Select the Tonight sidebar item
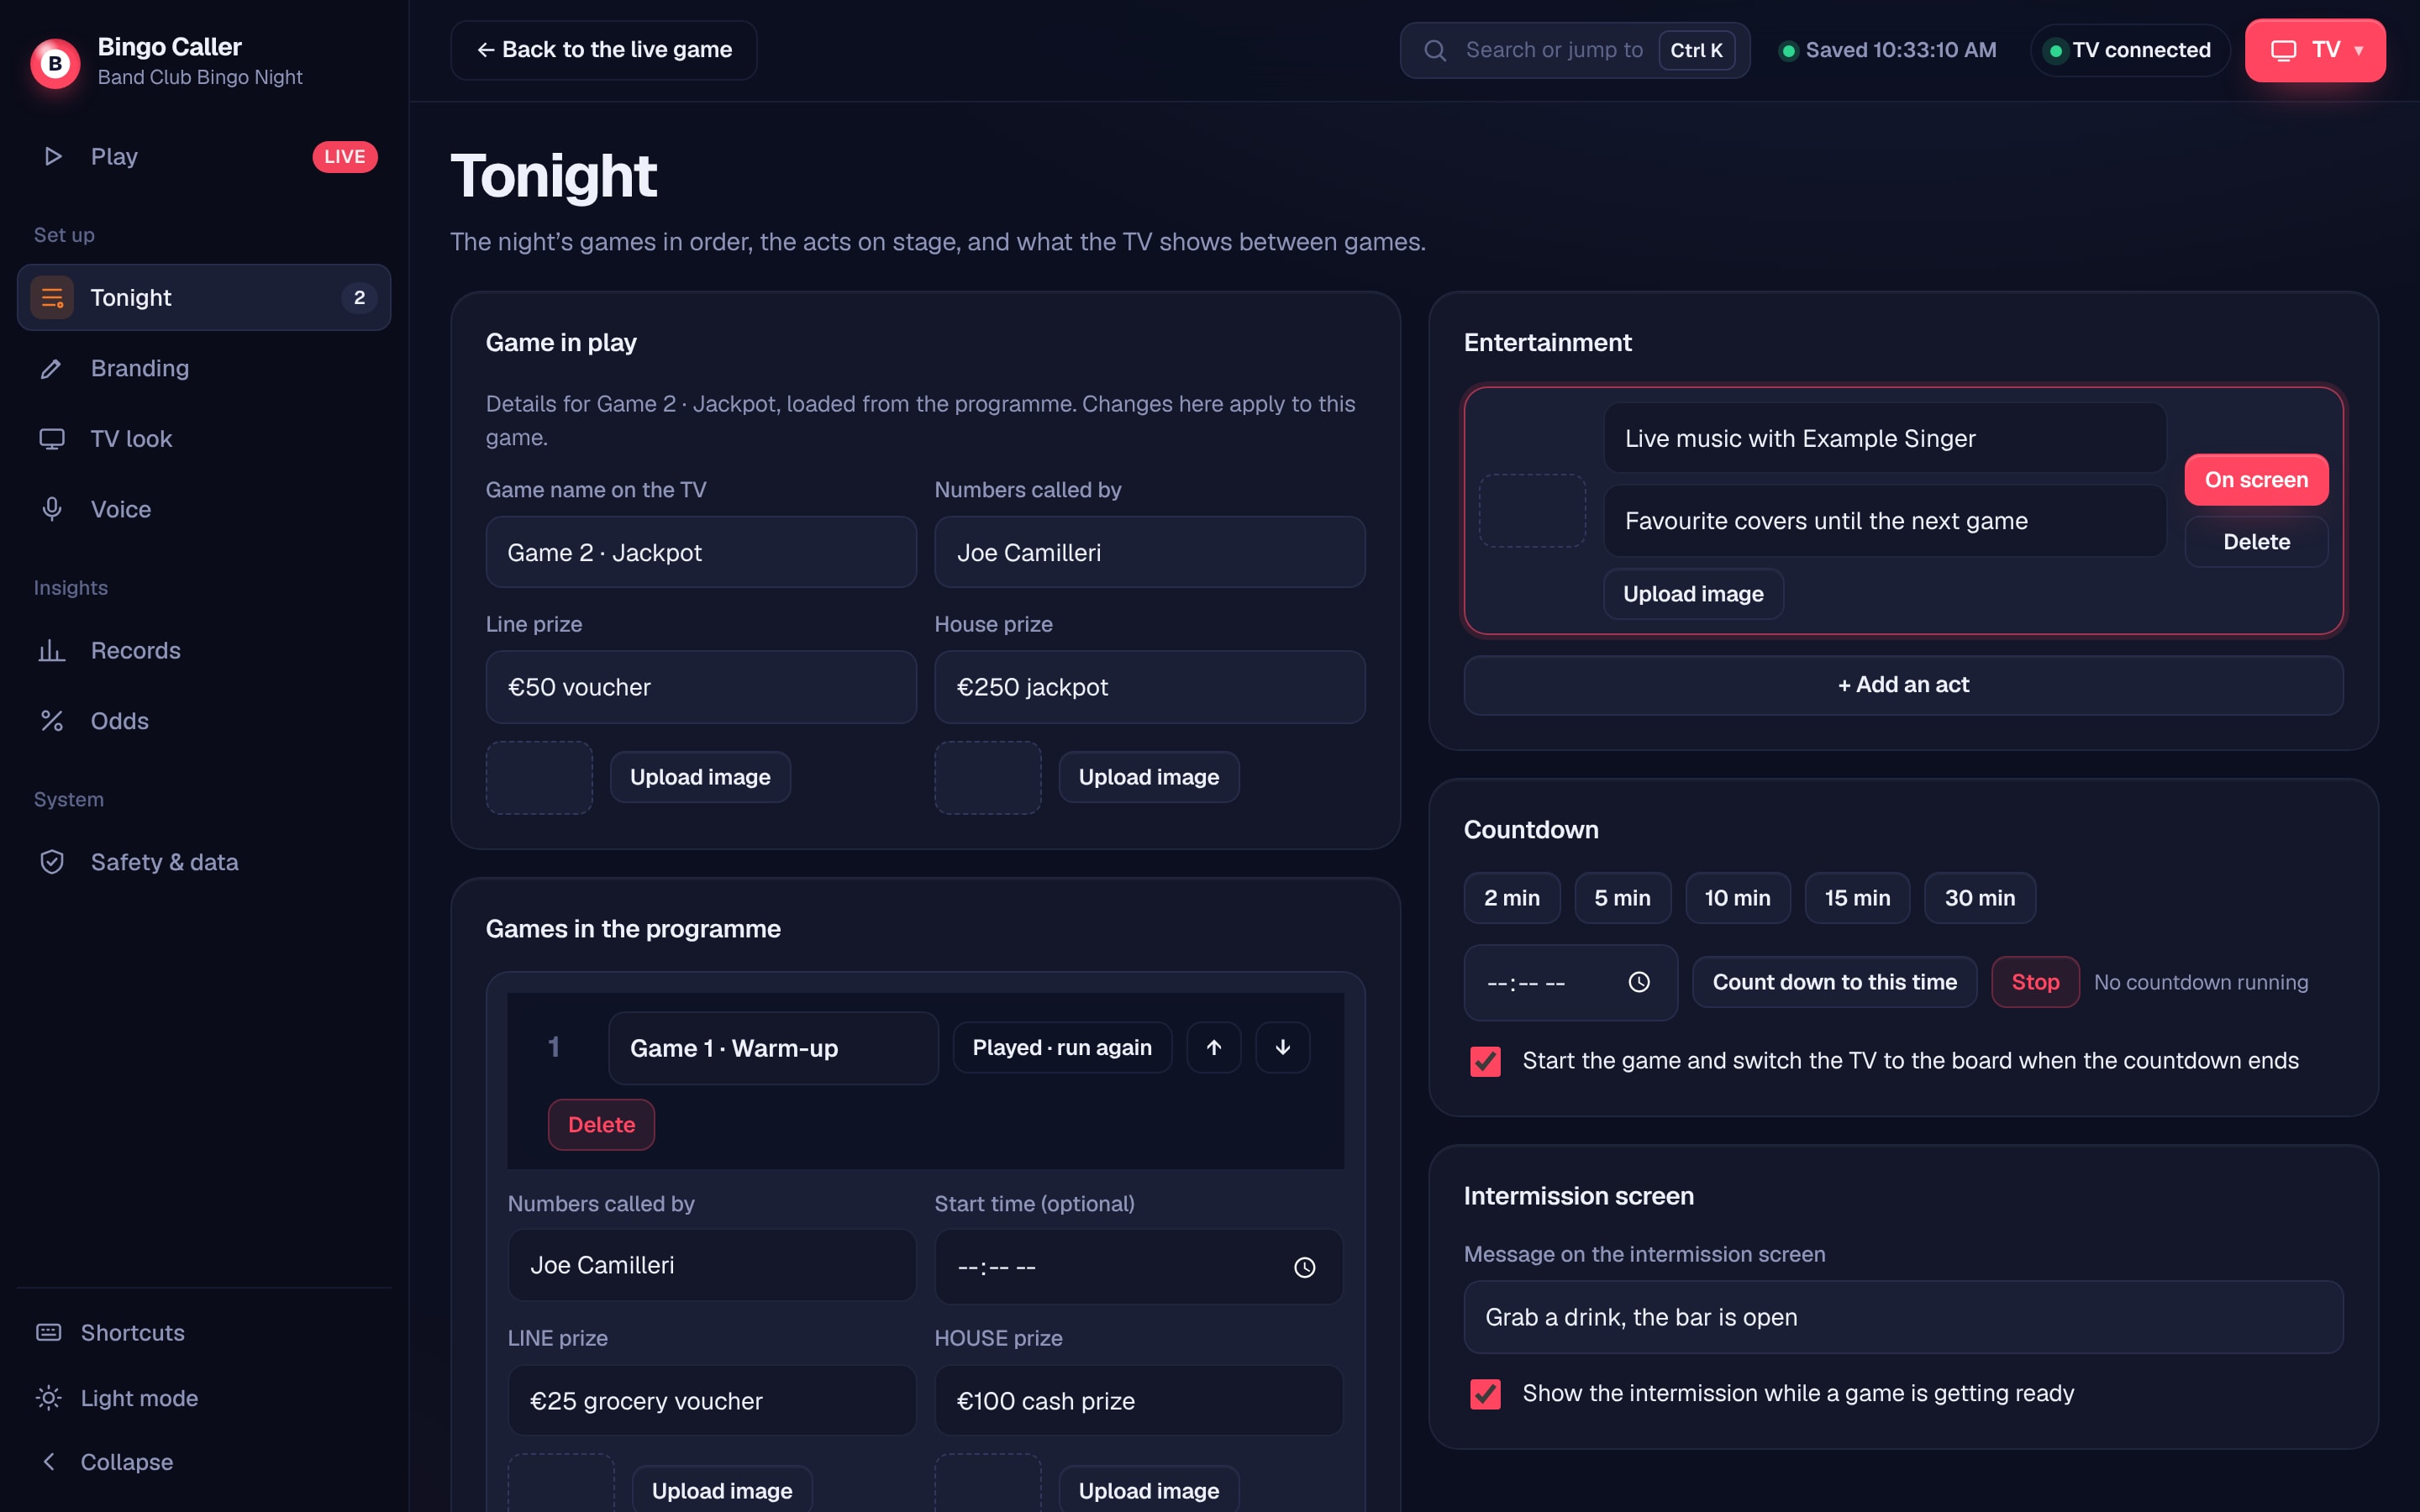The height and width of the screenshot is (1512, 2420). pyautogui.click(x=204, y=297)
